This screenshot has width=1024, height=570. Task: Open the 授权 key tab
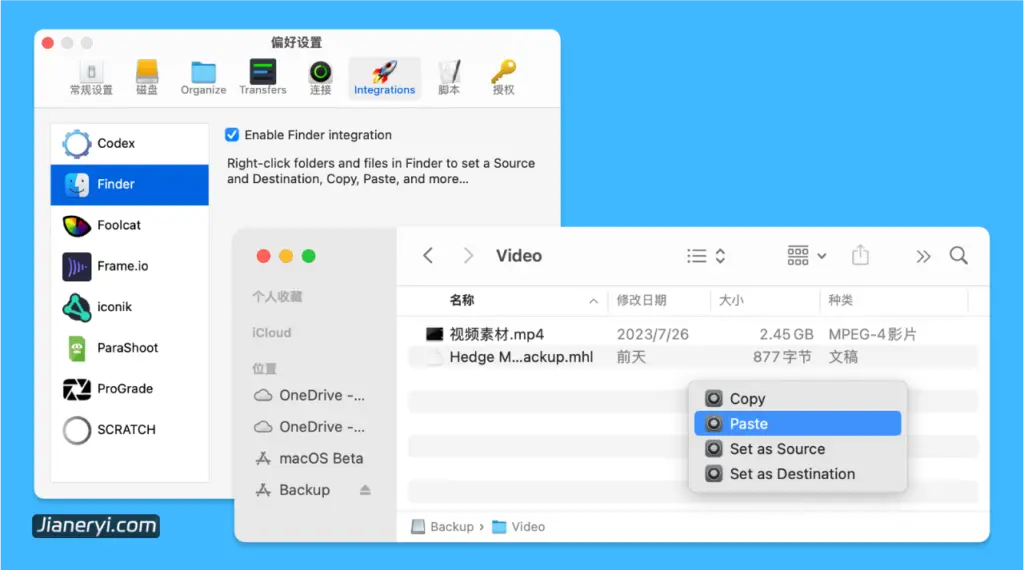tap(503, 78)
